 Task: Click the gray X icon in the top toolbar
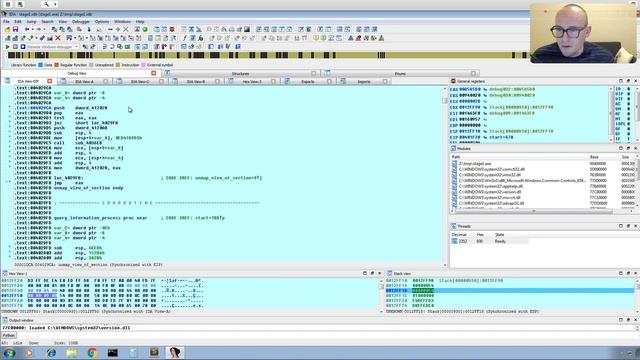pos(126,29)
